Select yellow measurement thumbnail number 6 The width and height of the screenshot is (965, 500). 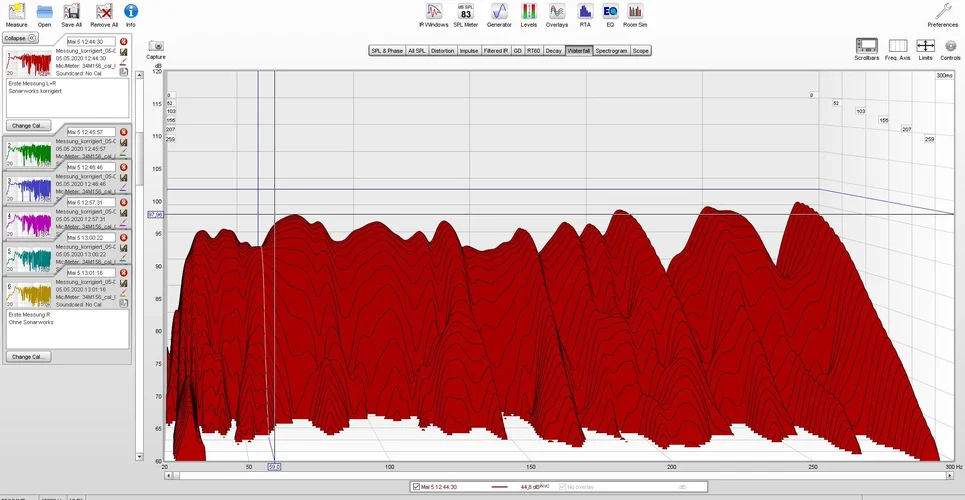coord(28,294)
